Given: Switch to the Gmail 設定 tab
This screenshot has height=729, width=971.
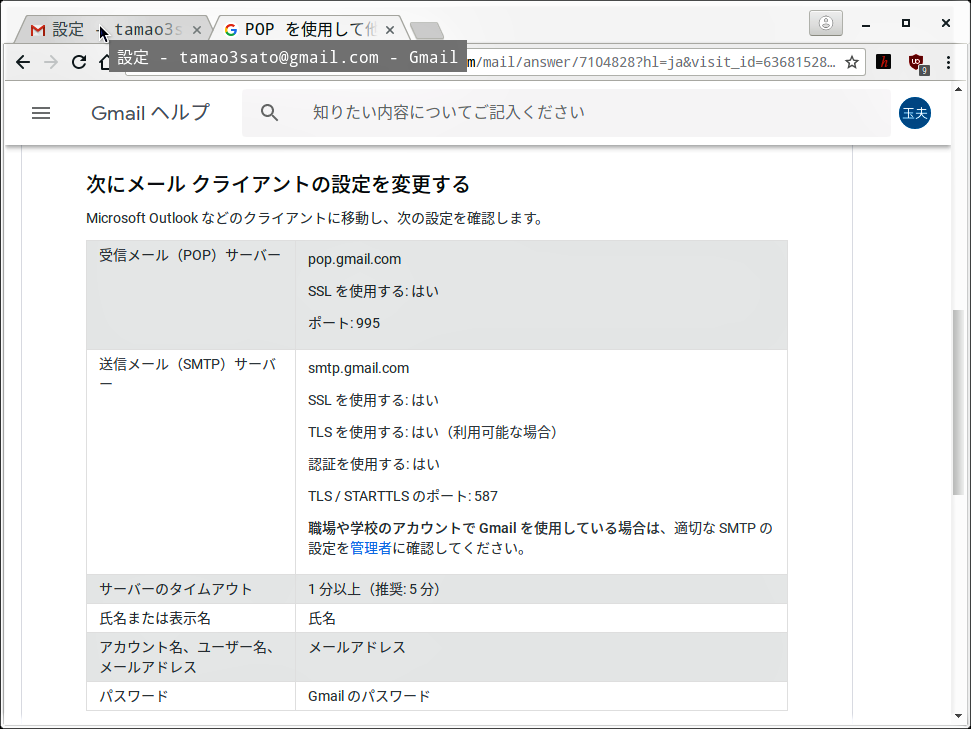Looking at the screenshot, I should tap(115, 29).
